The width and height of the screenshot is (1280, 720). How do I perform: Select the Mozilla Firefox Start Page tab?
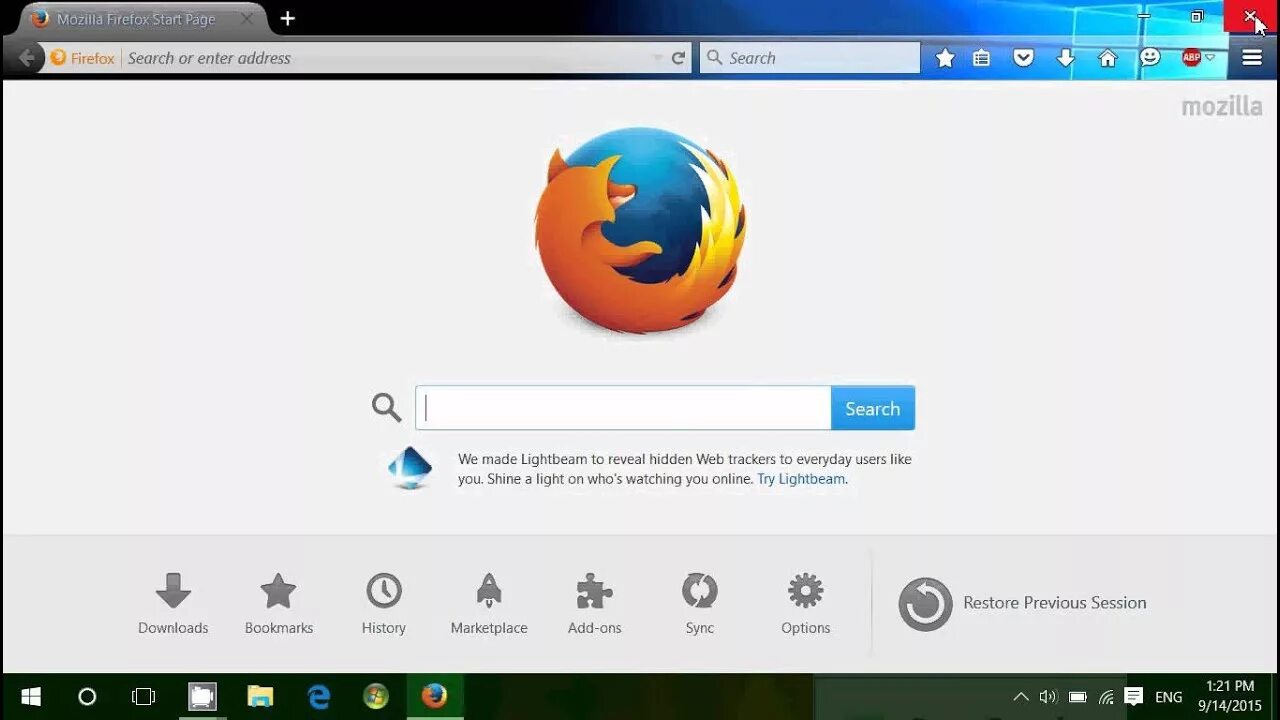[135, 19]
